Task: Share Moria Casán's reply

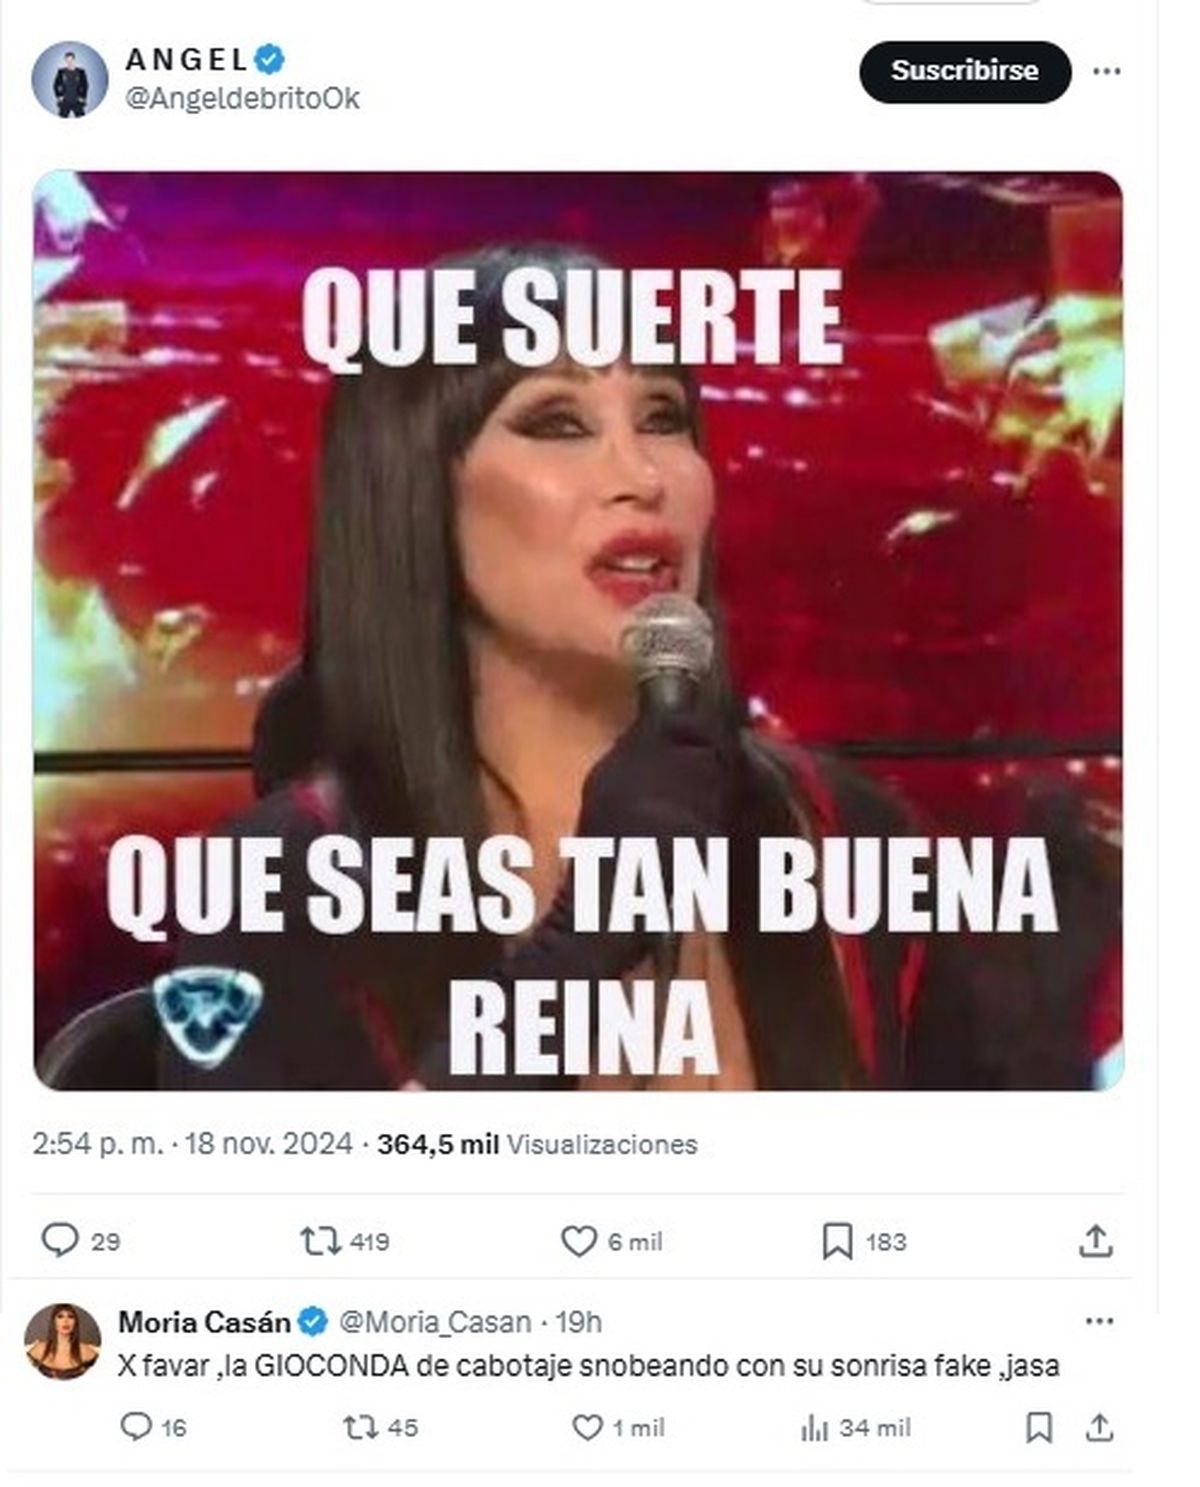Action: pos(1099,1427)
